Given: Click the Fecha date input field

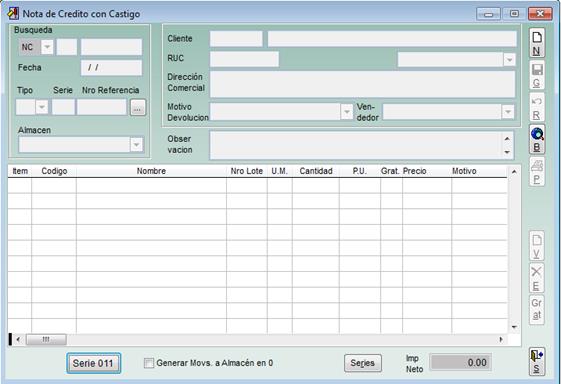Looking at the screenshot, I should pyautogui.click(x=111, y=67).
